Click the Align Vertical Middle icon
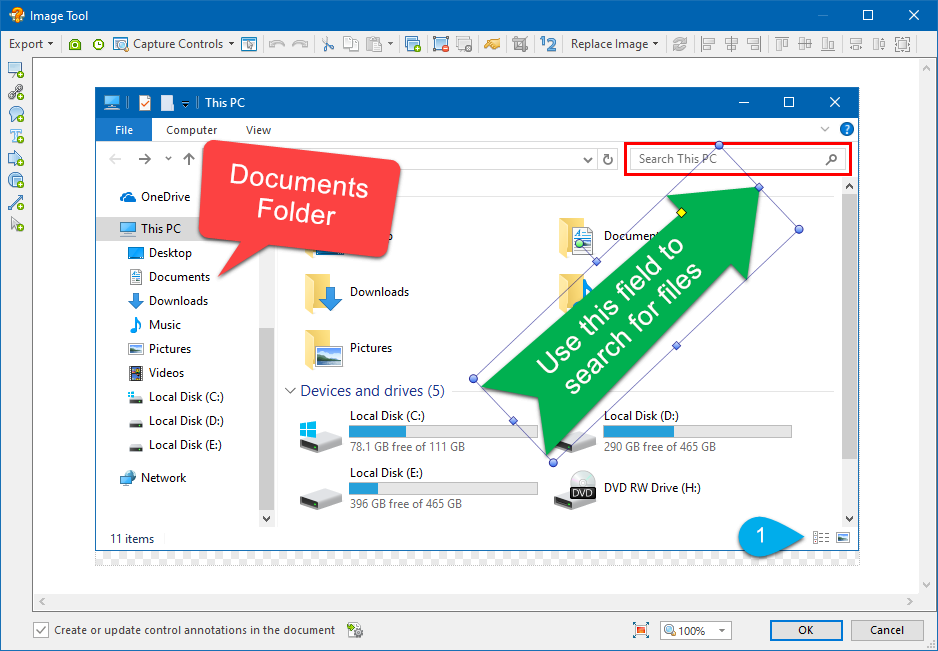 (x=805, y=44)
